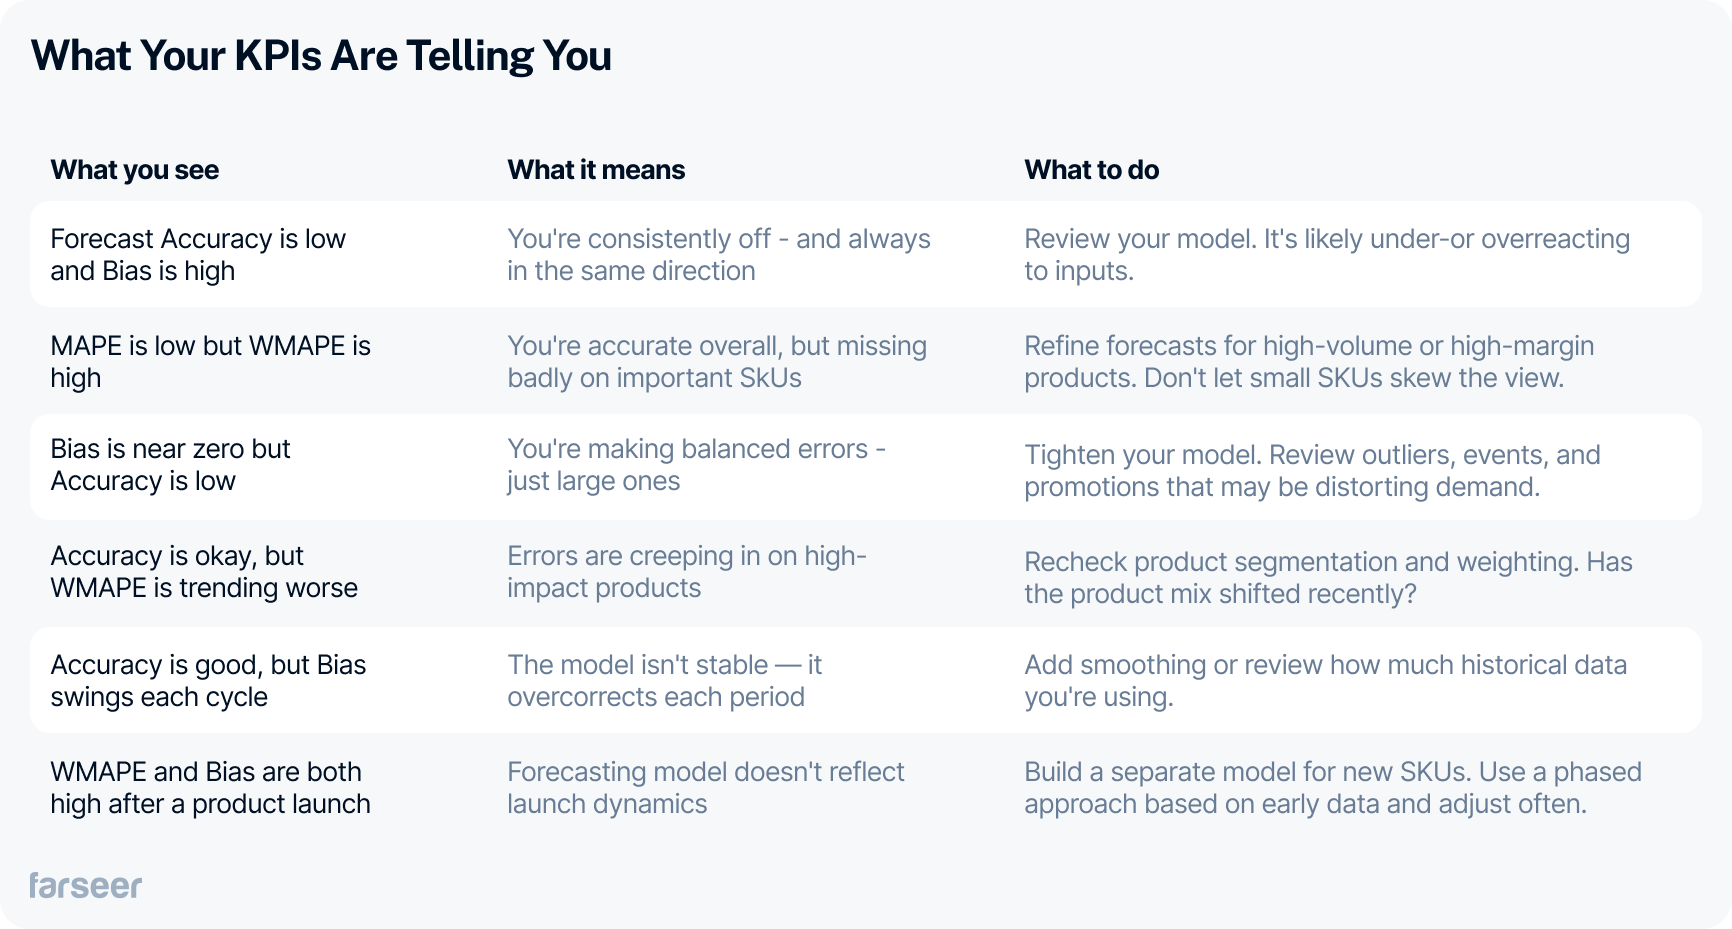Select "WMAPE and Bias are both high" row
This screenshot has height=929, width=1732.
pos(210,788)
